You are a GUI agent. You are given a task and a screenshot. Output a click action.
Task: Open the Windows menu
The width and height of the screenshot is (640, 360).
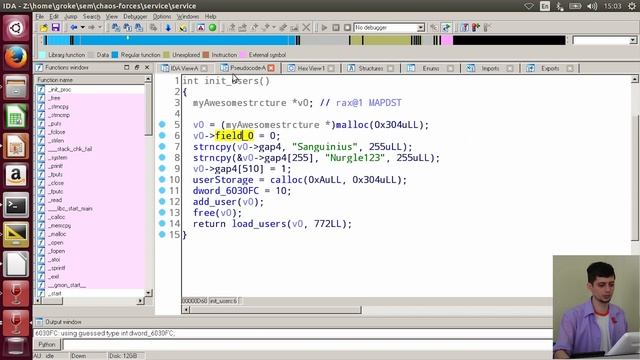point(188,16)
